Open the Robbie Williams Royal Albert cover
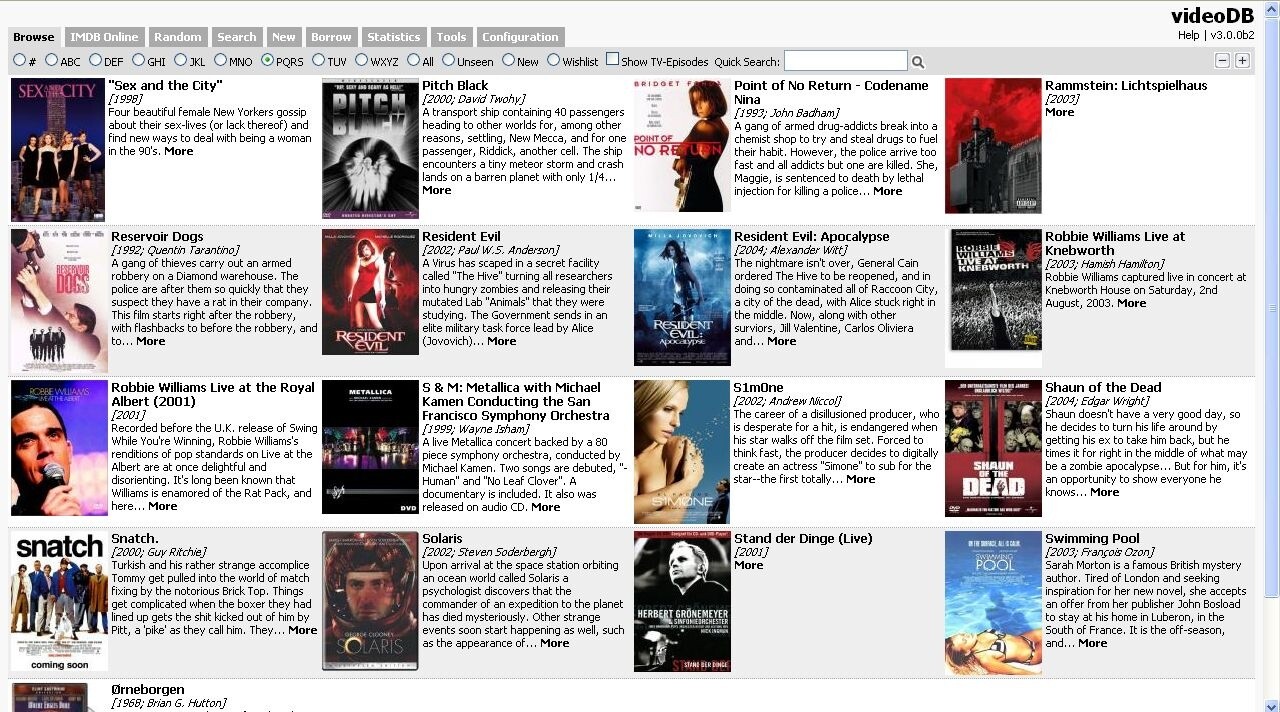The height and width of the screenshot is (712, 1280). [x=59, y=448]
